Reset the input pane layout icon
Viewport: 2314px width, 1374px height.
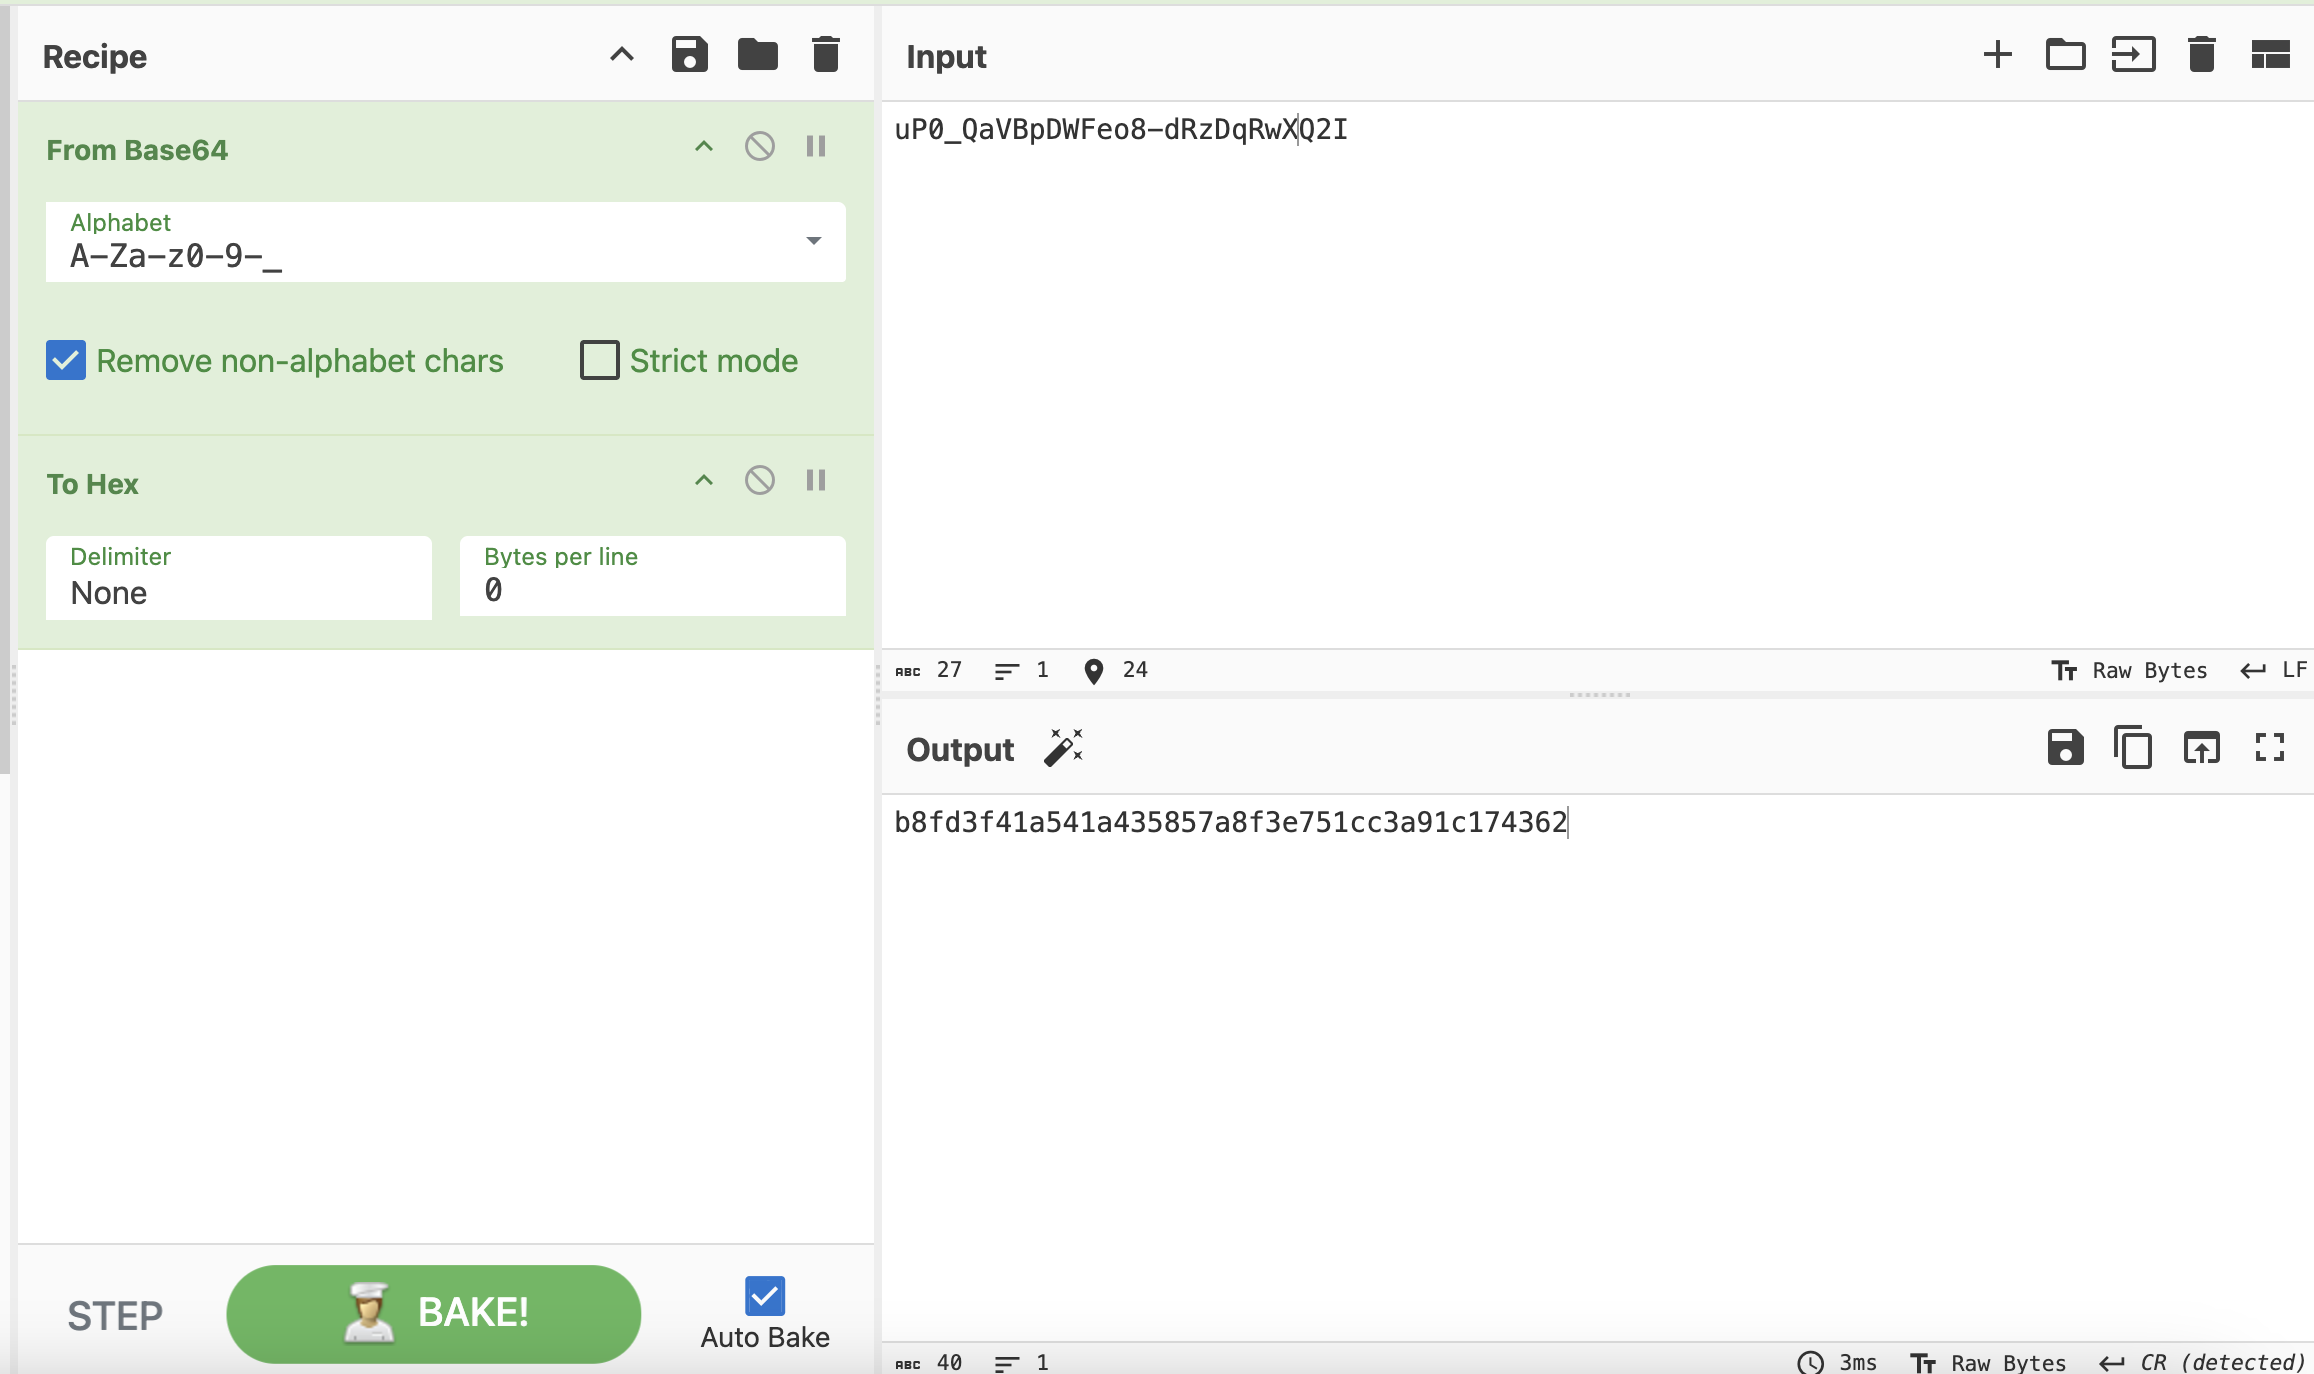click(2270, 55)
